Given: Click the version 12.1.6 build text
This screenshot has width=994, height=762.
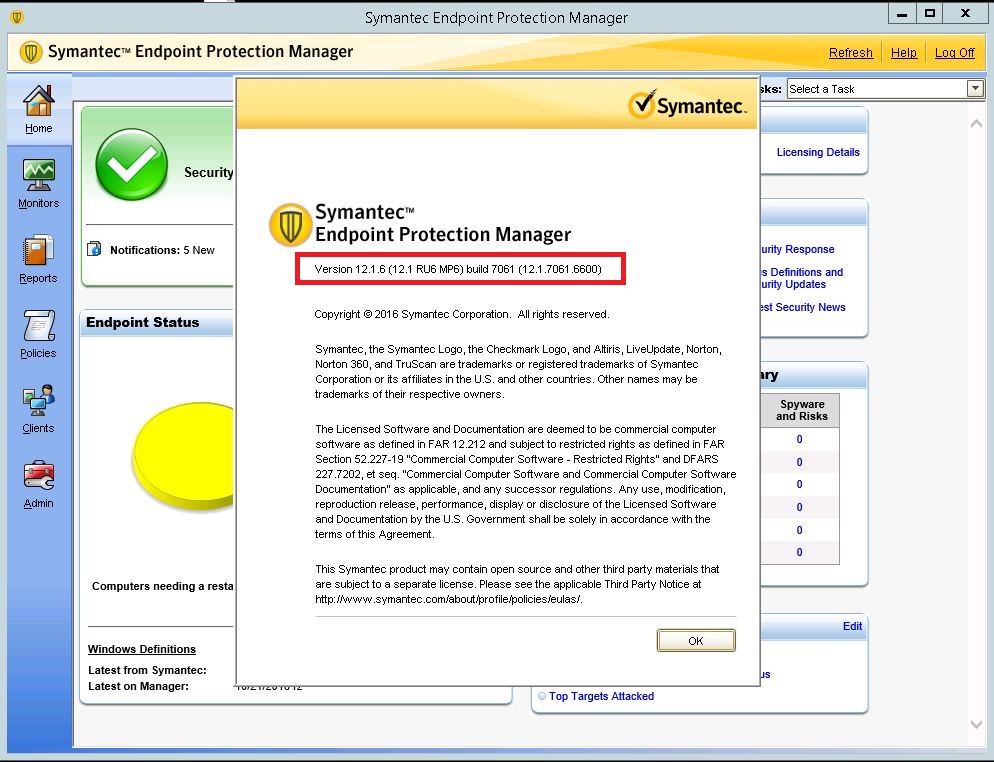Looking at the screenshot, I should (458, 269).
